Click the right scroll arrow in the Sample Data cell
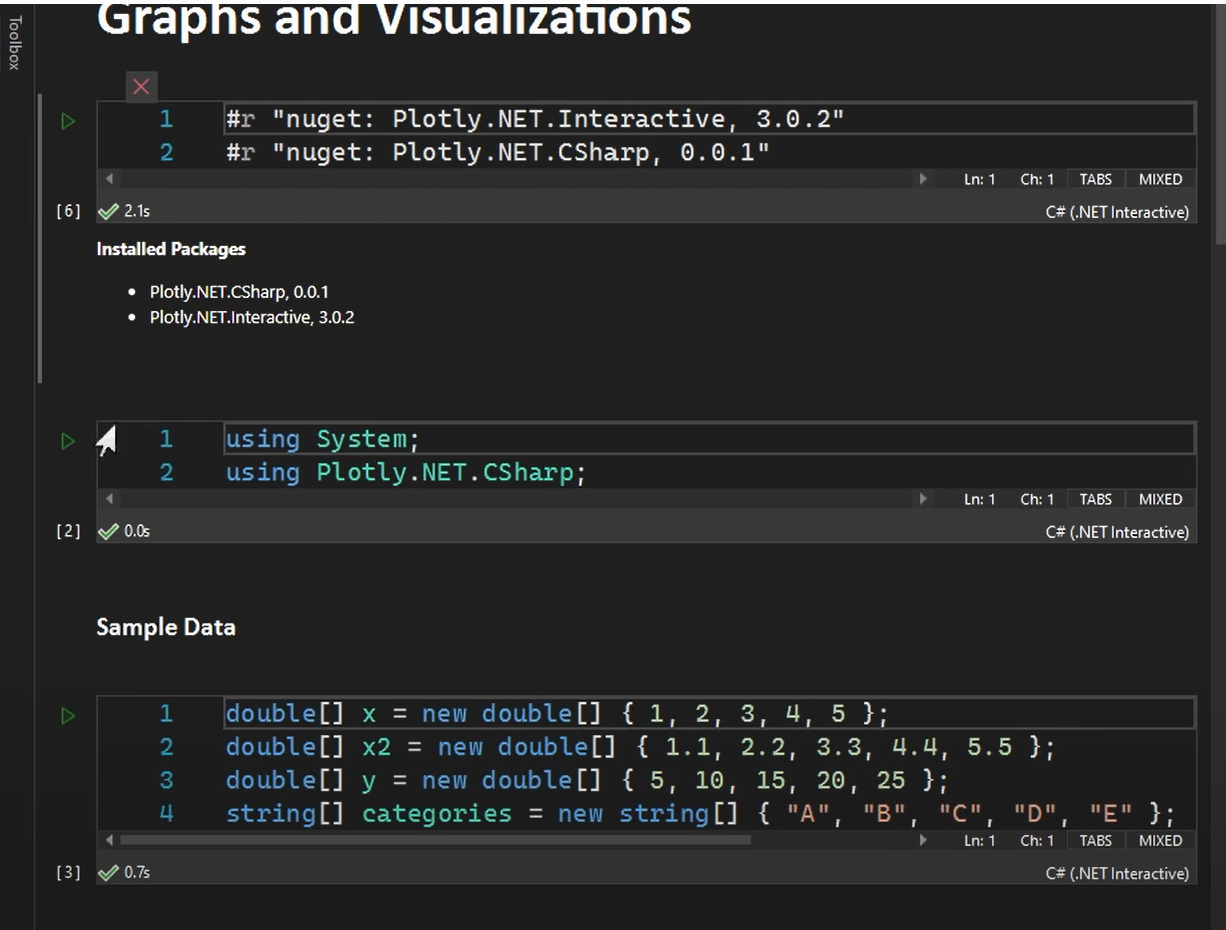1226x930 pixels. (x=922, y=840)
